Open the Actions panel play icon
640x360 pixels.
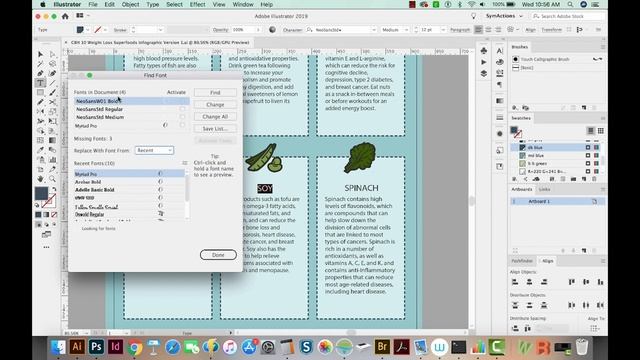484,62
